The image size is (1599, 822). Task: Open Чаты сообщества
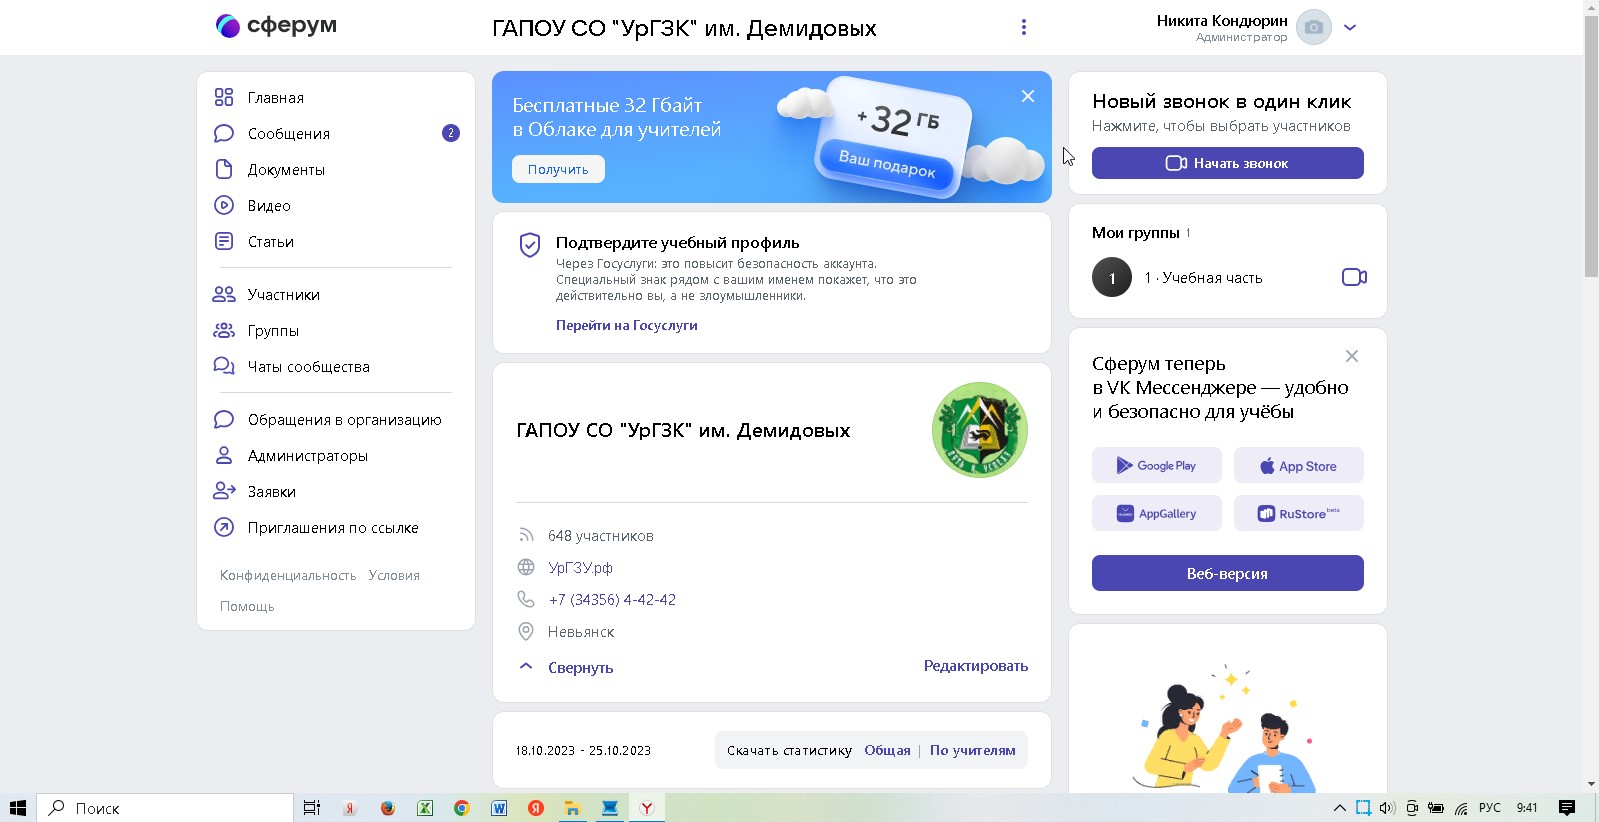coord(309,367)
